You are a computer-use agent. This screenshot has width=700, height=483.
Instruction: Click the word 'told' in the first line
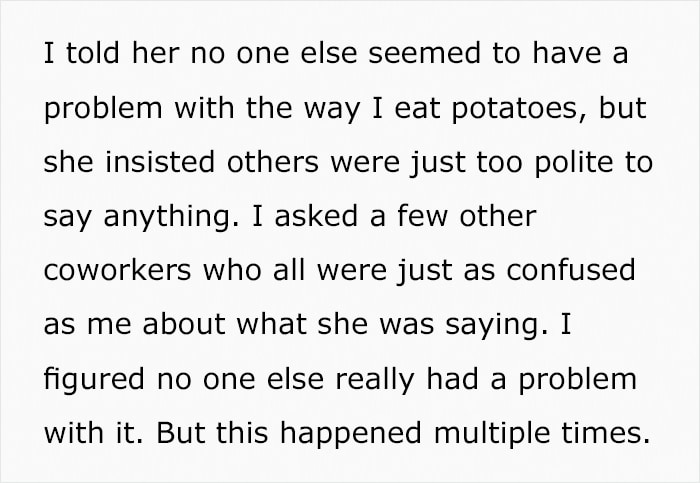[93, 53]
